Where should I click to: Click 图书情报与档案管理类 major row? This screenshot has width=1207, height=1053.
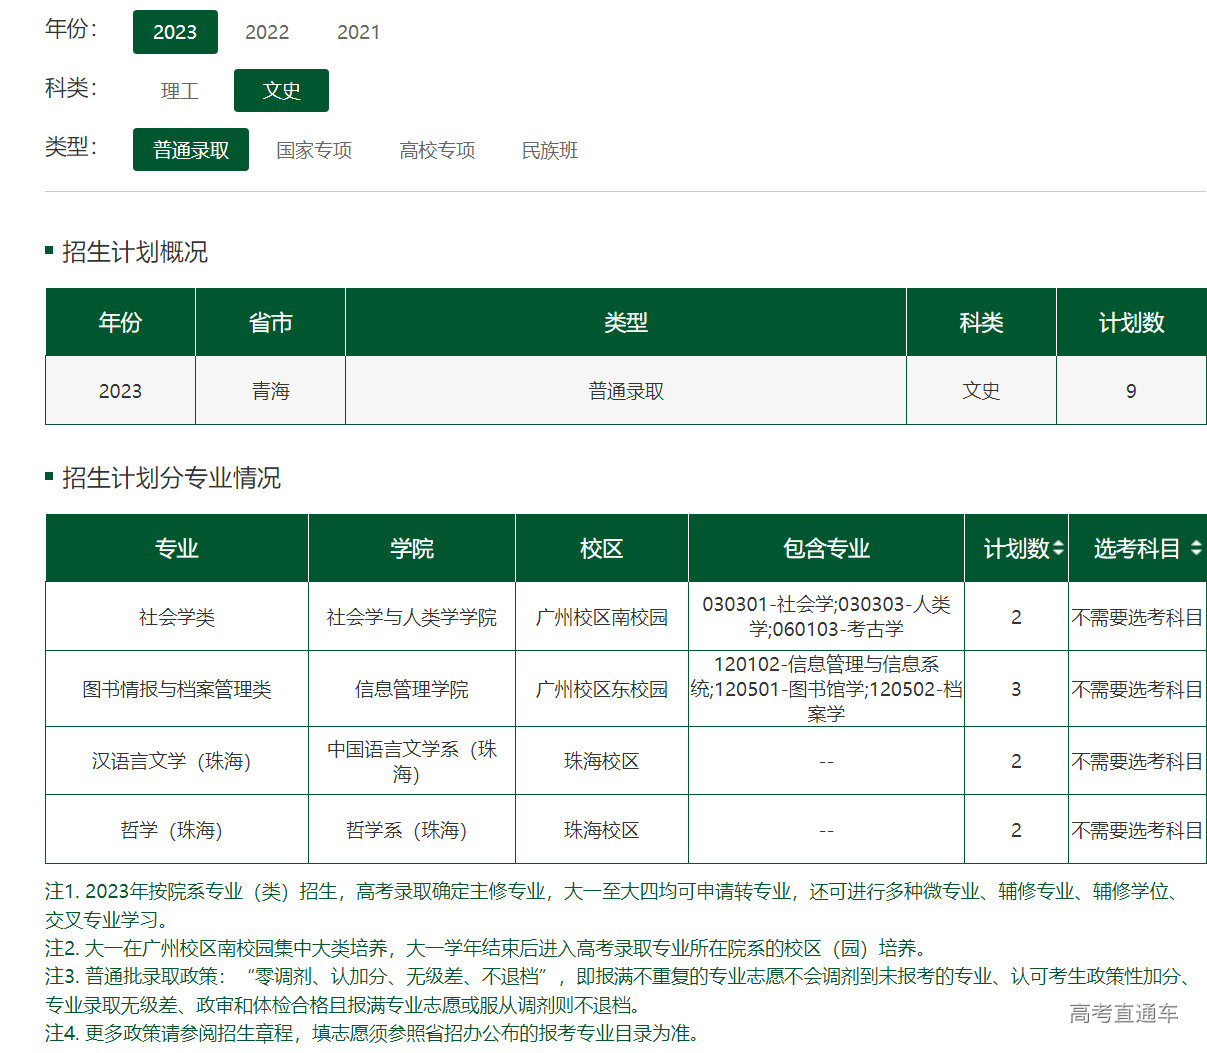click(177, 689)
